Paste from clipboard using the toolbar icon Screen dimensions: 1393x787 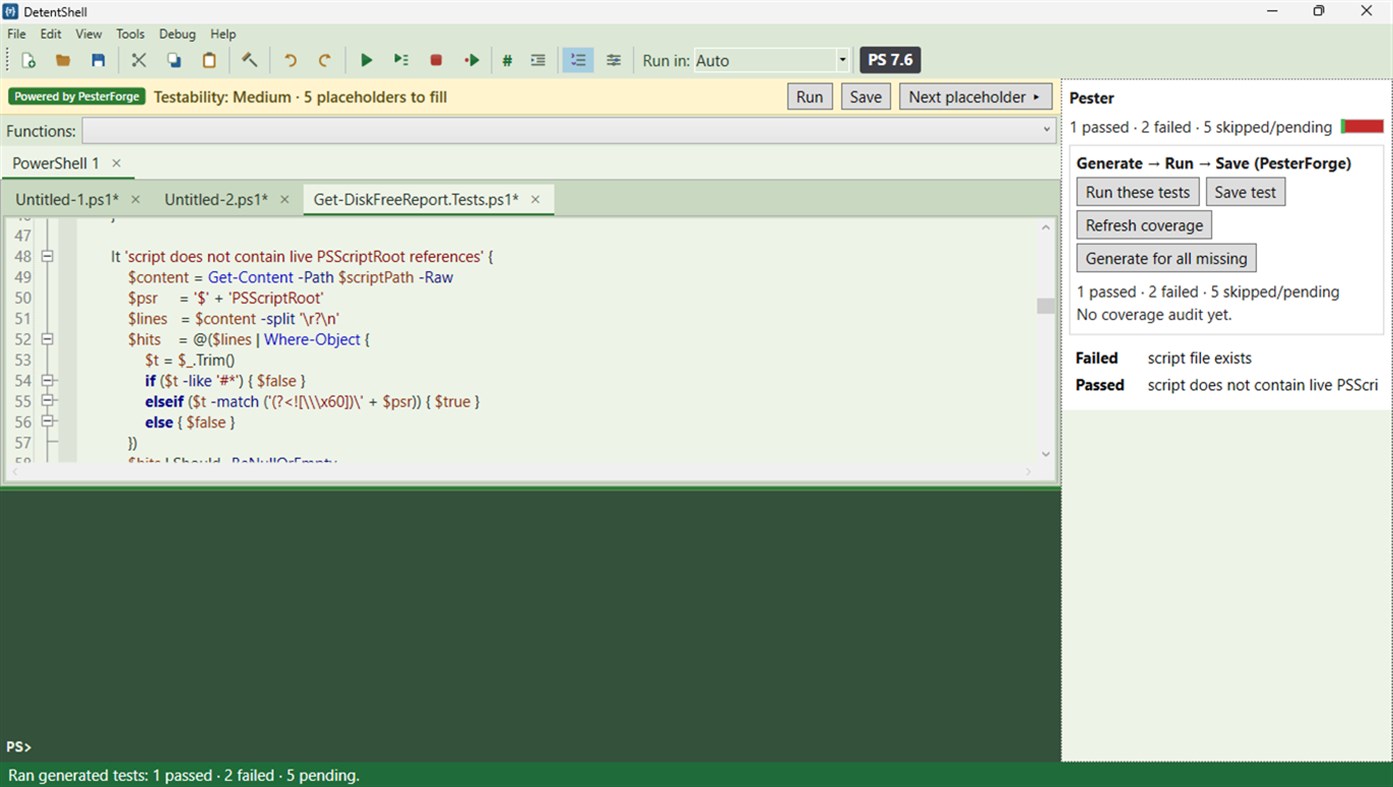209,60
